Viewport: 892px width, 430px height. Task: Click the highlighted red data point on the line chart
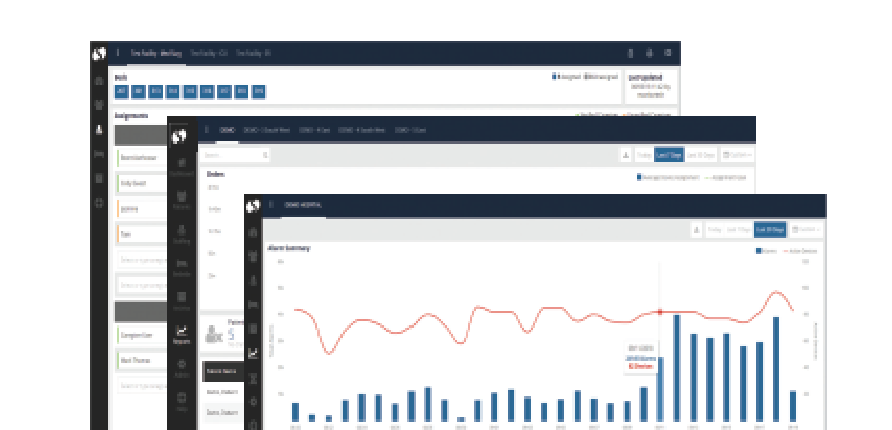[660, 312]
